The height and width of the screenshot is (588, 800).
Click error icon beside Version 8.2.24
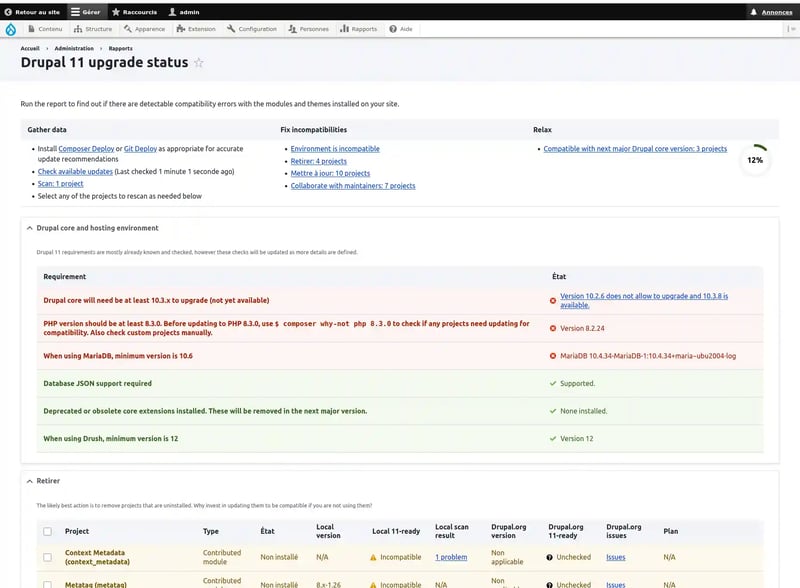pos(553,328)
